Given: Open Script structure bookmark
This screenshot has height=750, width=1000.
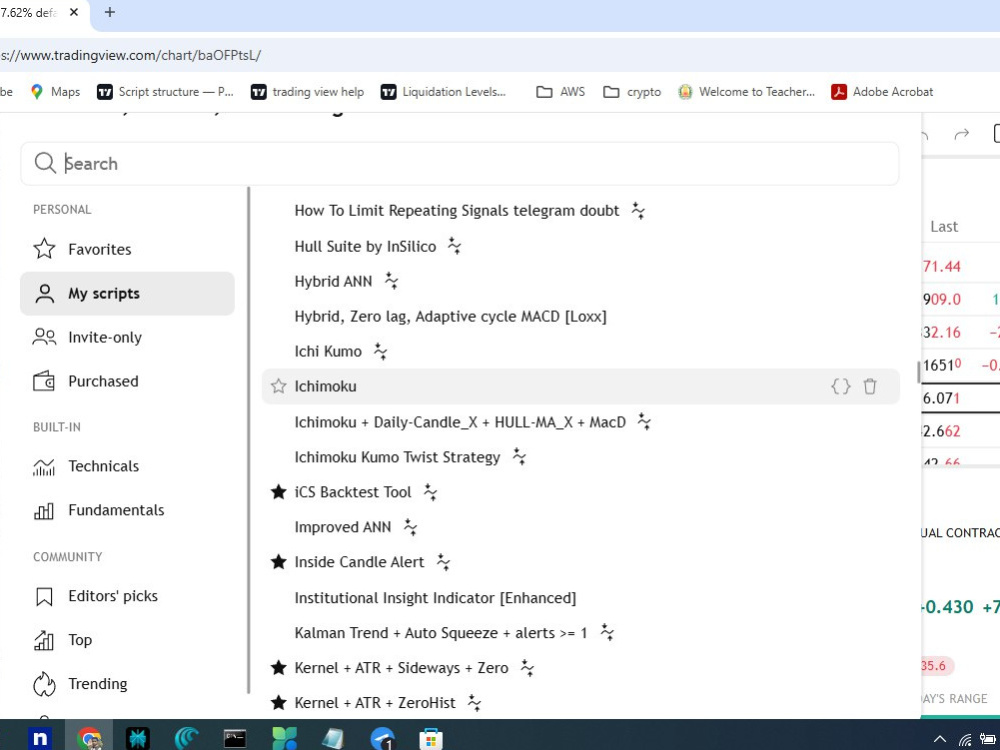Looking at the screenshot, I should pos(165,92).
